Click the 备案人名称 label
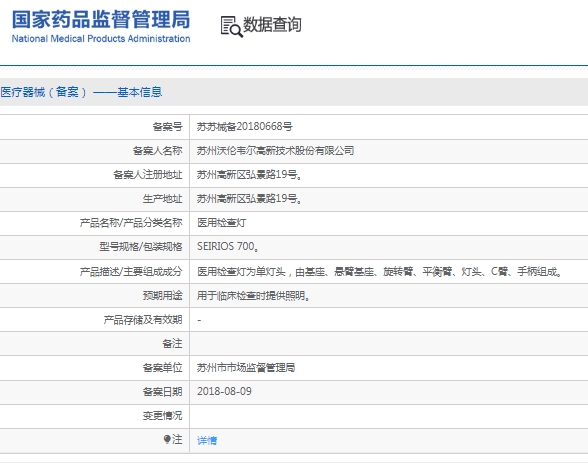This screenshot has width=588, height=464. click(158, 151)
